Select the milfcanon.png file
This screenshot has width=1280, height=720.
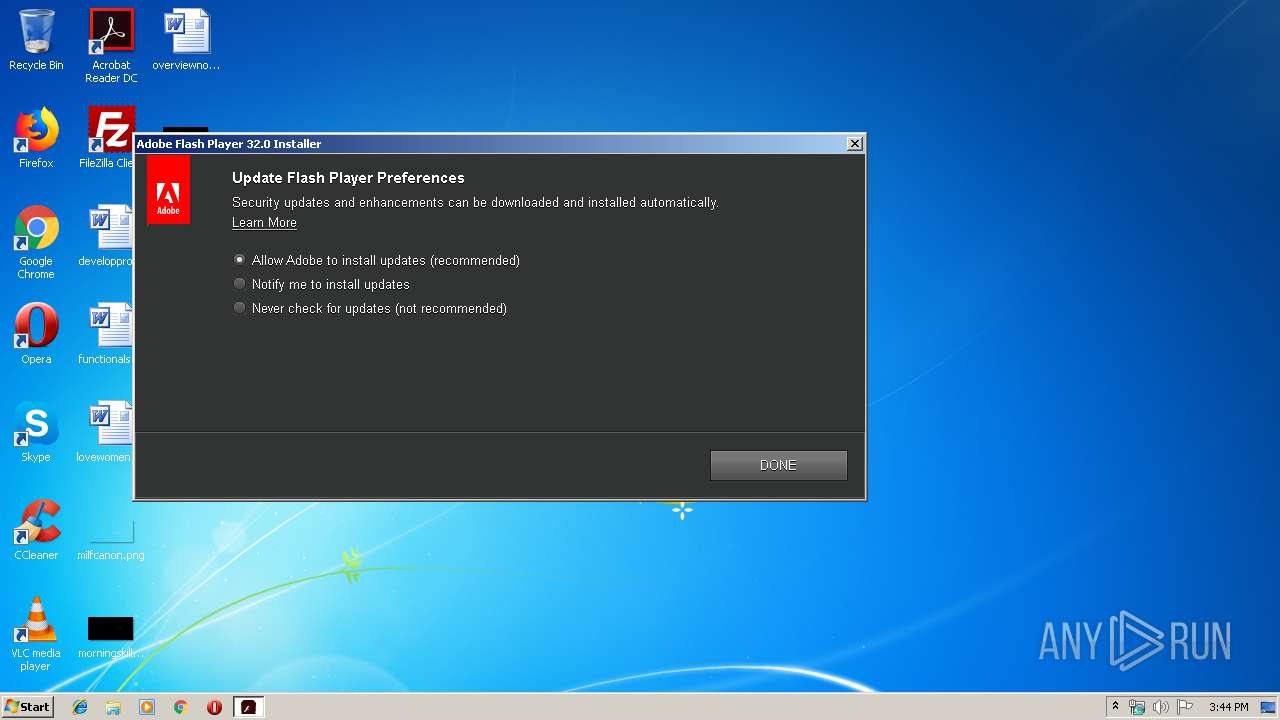(110, 541)
